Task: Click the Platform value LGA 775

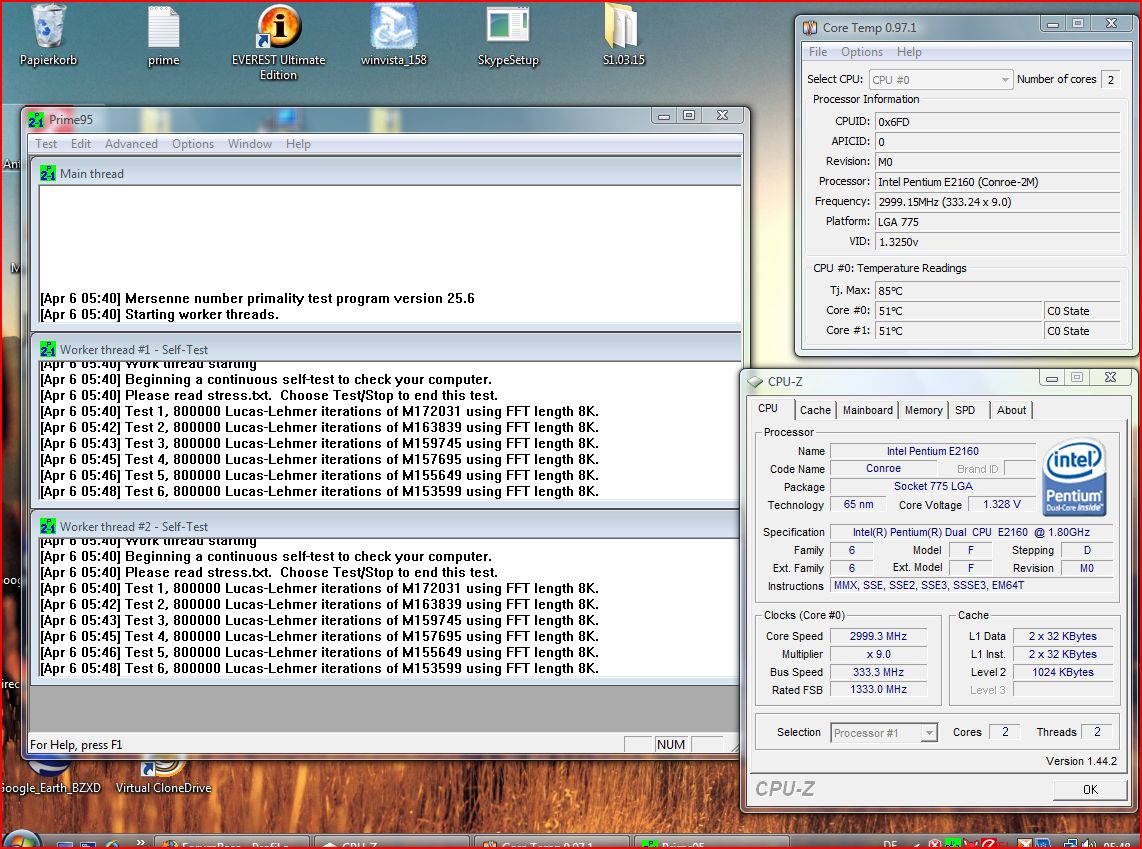Action: 997,222
